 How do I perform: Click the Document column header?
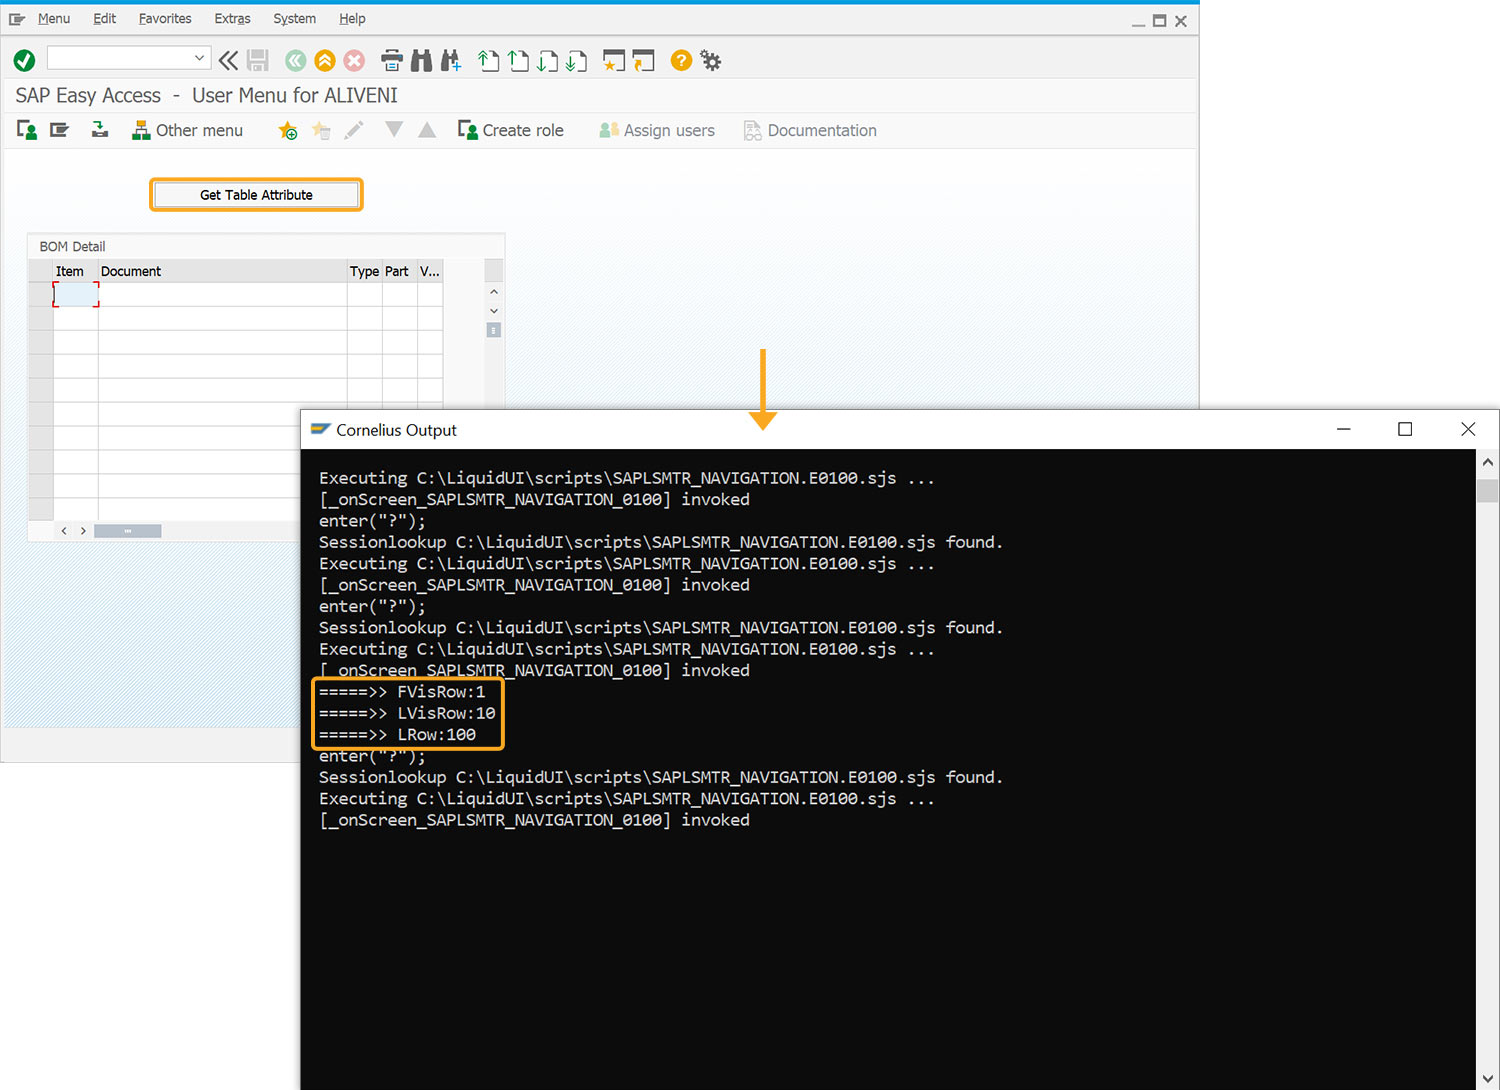tap(222, 271)
